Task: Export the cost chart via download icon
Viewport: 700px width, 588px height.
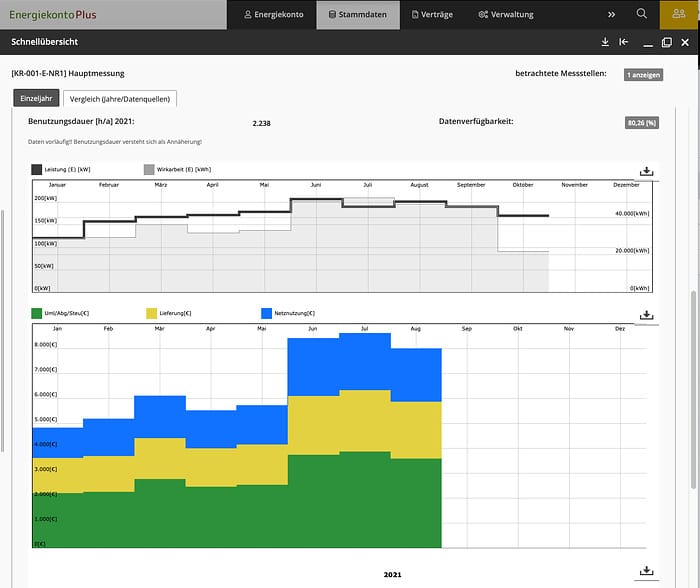Action: point(646,315)
